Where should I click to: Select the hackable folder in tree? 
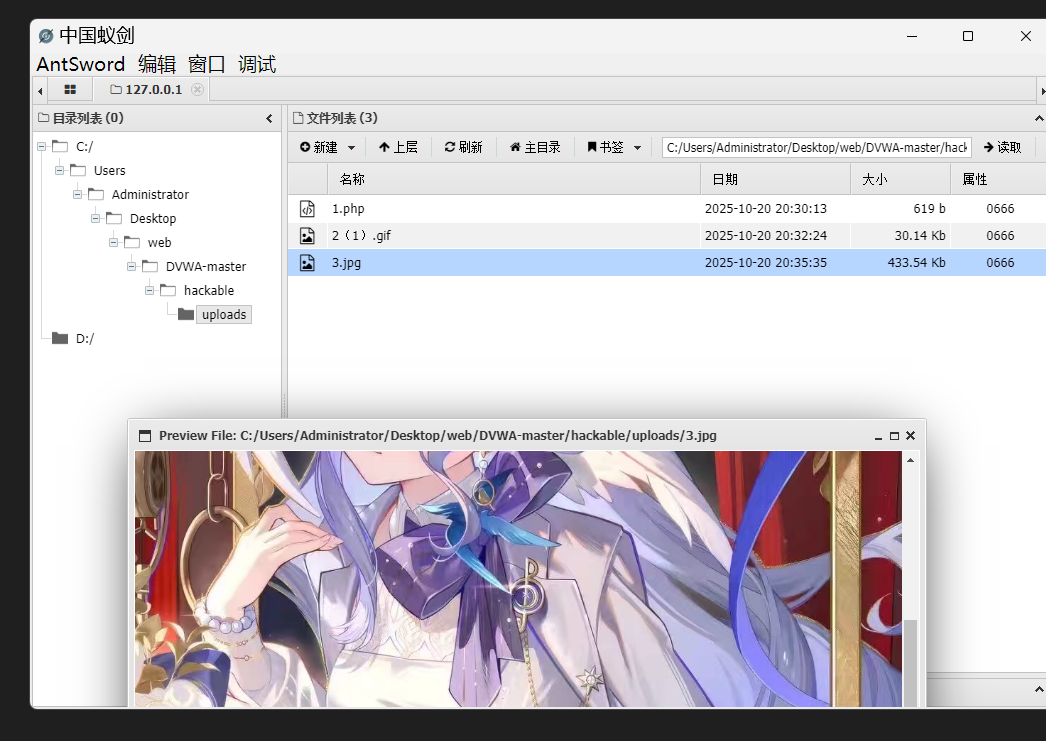(209, 291)
